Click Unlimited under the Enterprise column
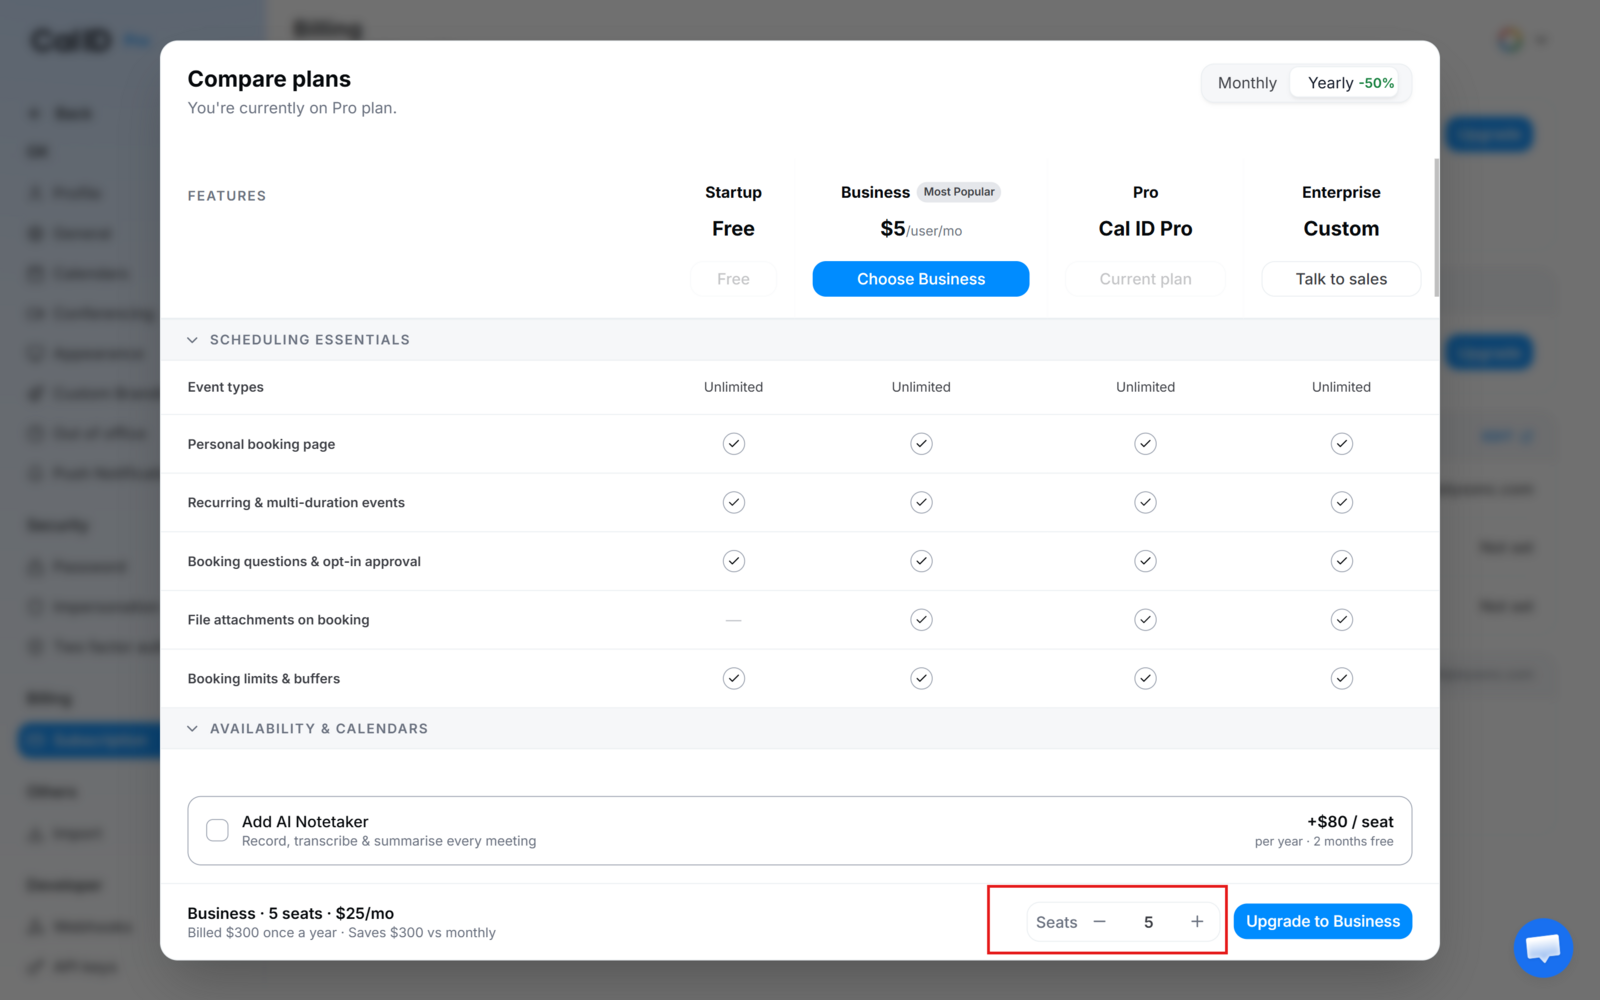The image size is (1600, 1000). [x=1341, y=387]
